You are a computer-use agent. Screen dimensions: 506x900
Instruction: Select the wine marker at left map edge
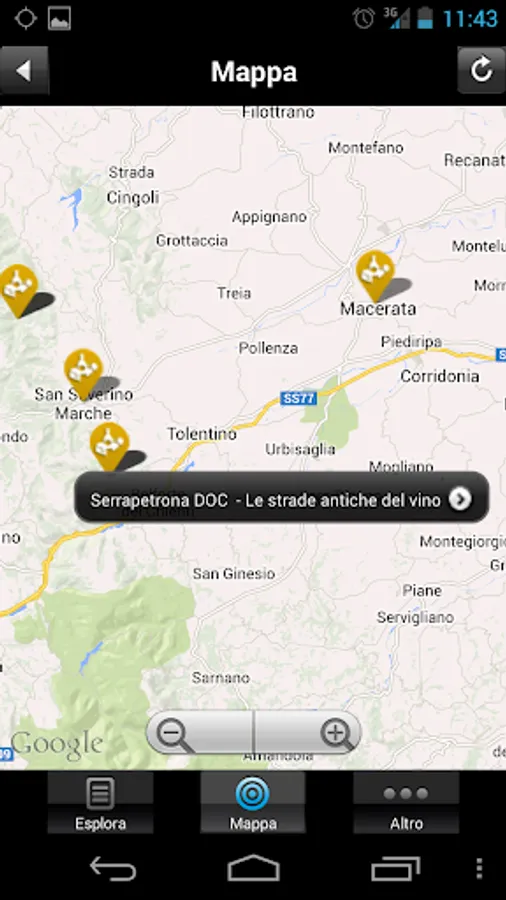click(x=18, y=290)
